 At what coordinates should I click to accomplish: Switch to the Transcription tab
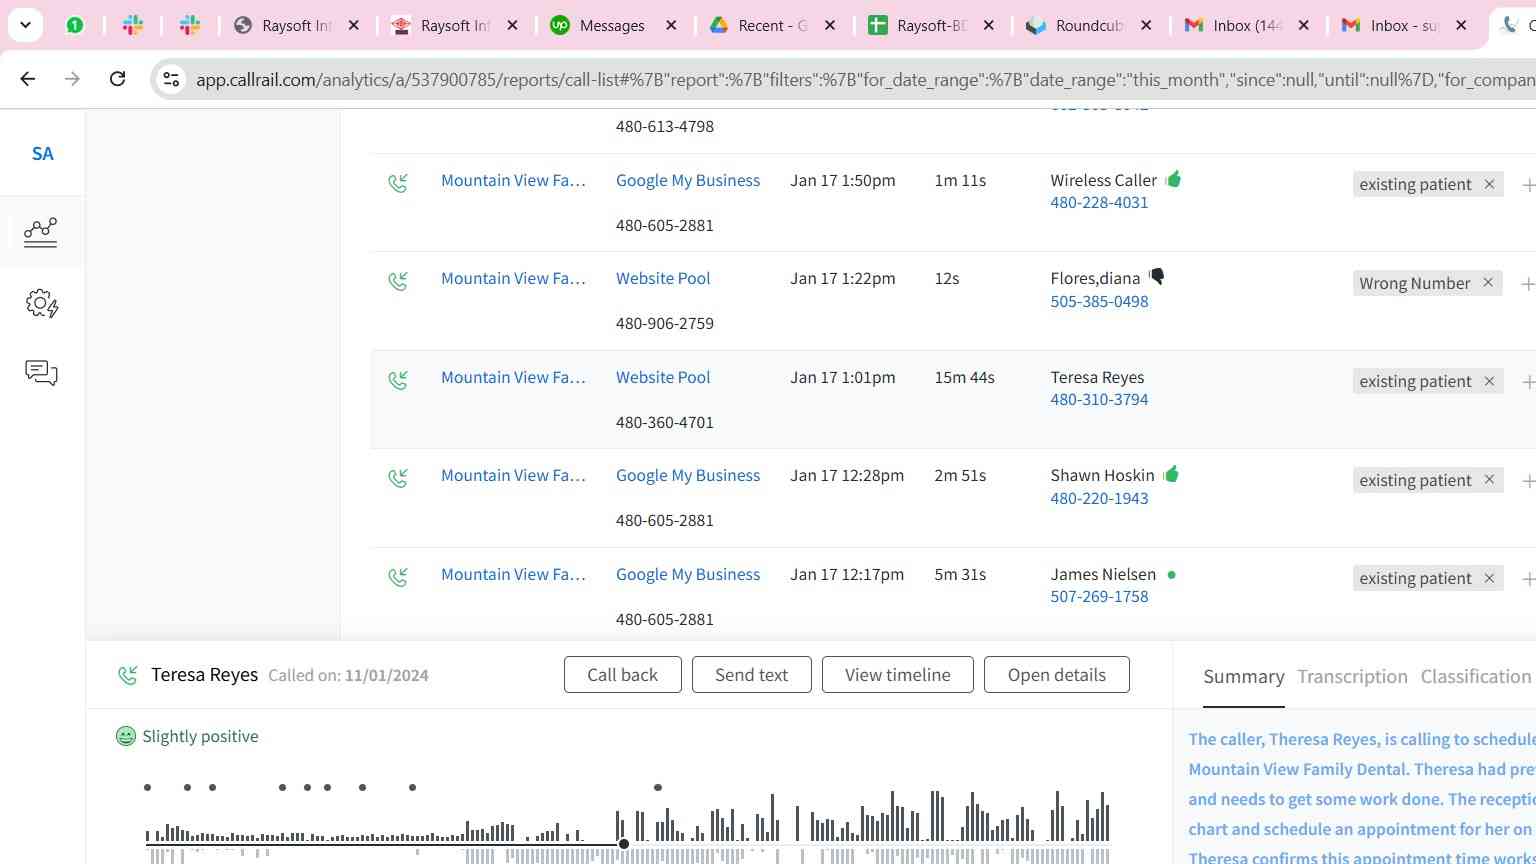1352,677
